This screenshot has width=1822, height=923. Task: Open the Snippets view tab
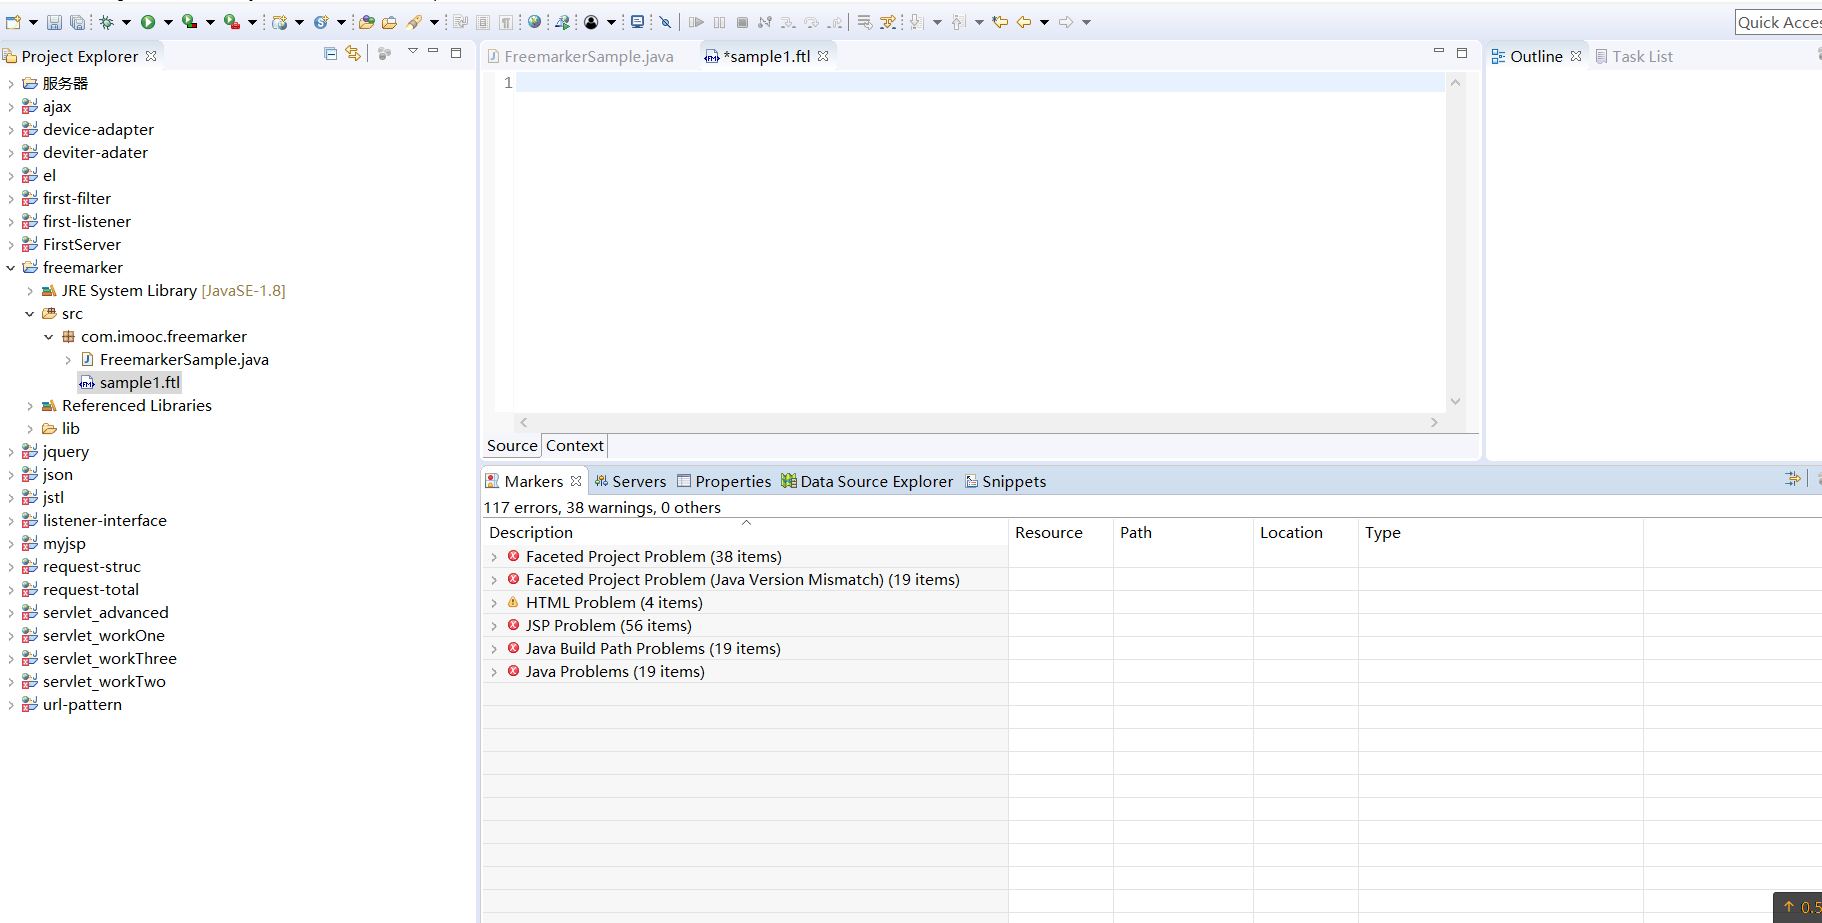pyautogui.click(x=1005, y=482)
